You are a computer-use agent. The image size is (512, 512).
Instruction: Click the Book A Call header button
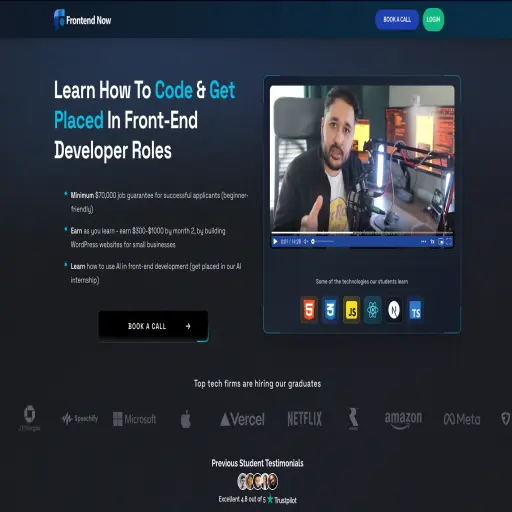tap(397, 20)
